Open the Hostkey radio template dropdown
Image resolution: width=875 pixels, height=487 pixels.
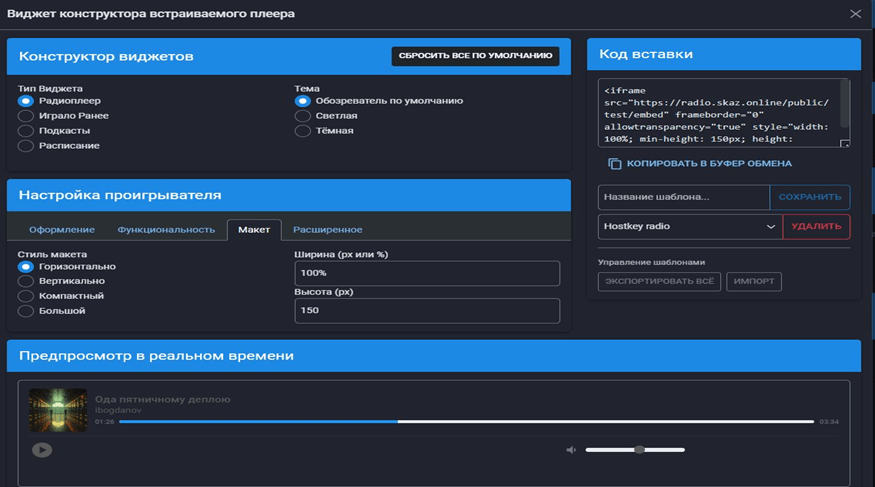689,227
